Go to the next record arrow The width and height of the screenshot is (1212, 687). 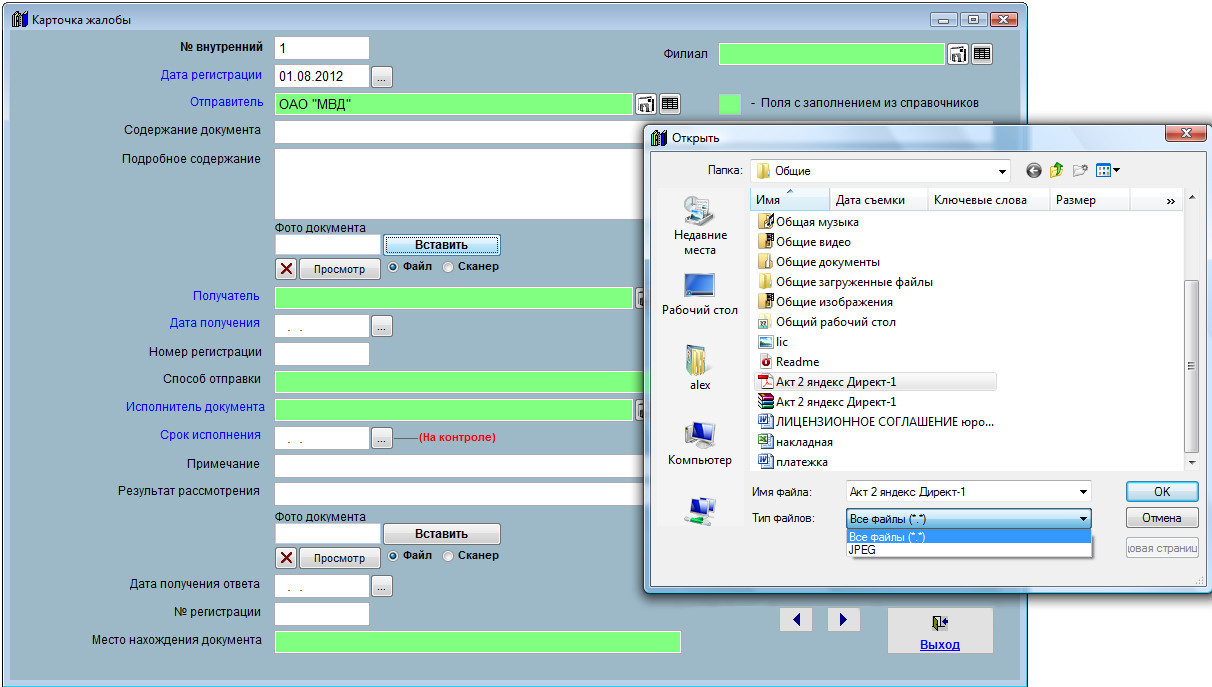tap(843, 620)
